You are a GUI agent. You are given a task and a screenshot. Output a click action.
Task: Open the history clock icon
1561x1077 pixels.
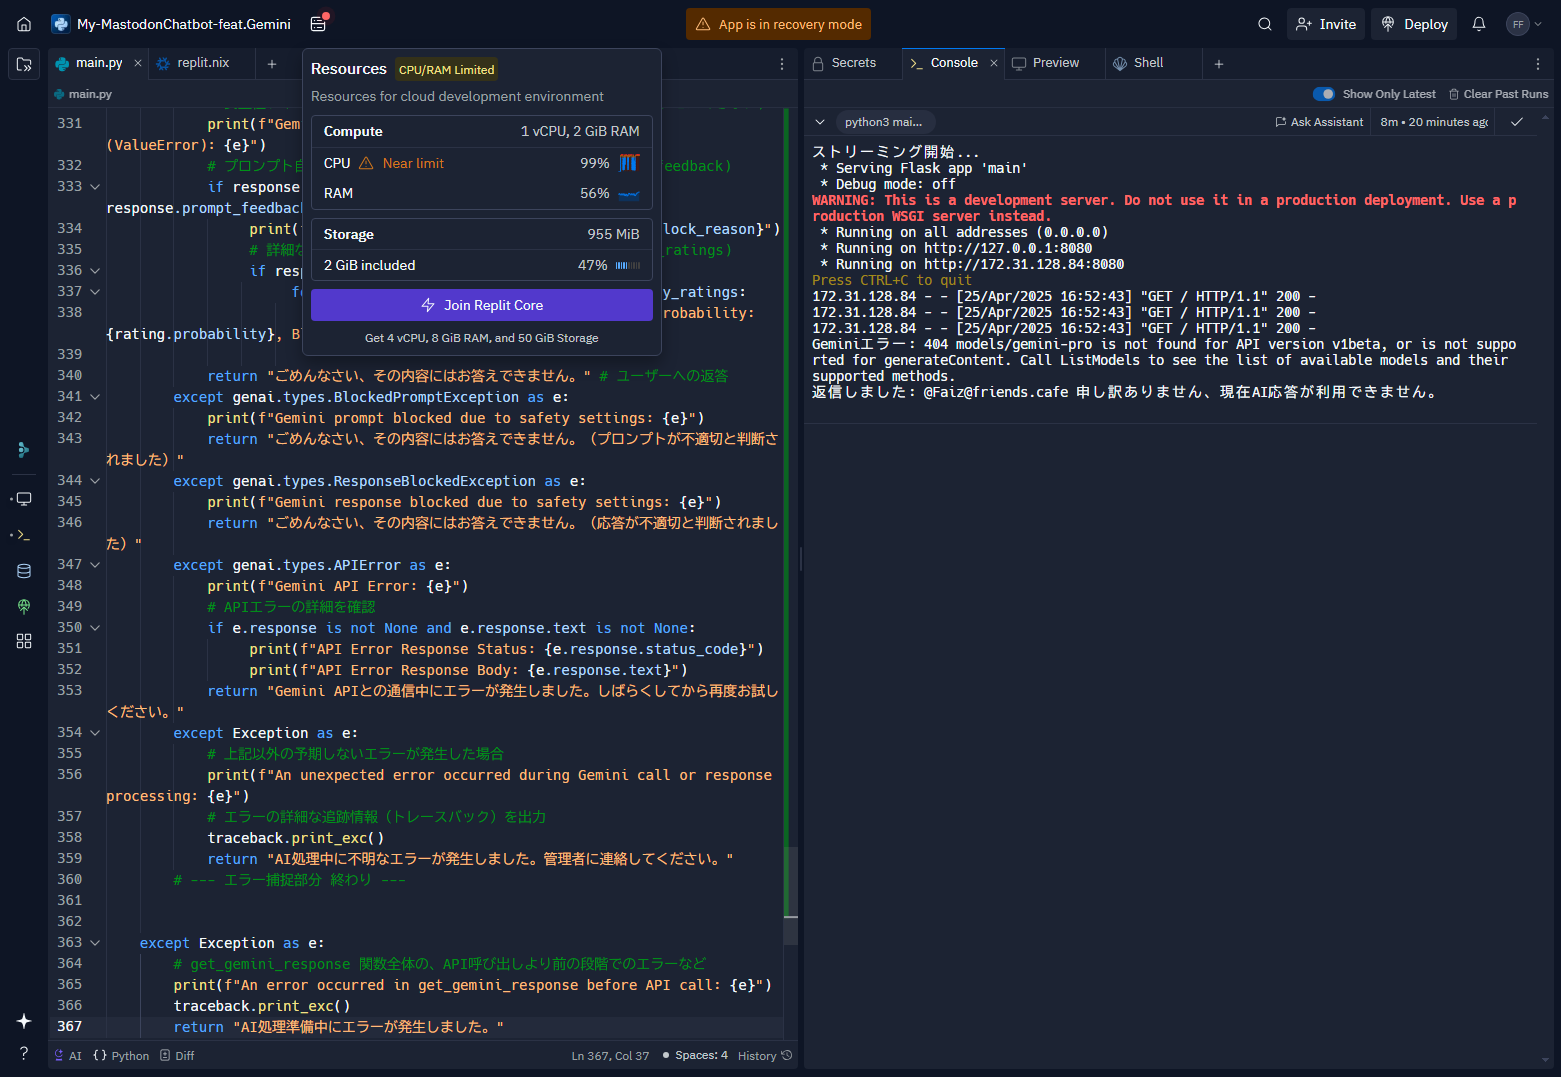pos(787,1055)
